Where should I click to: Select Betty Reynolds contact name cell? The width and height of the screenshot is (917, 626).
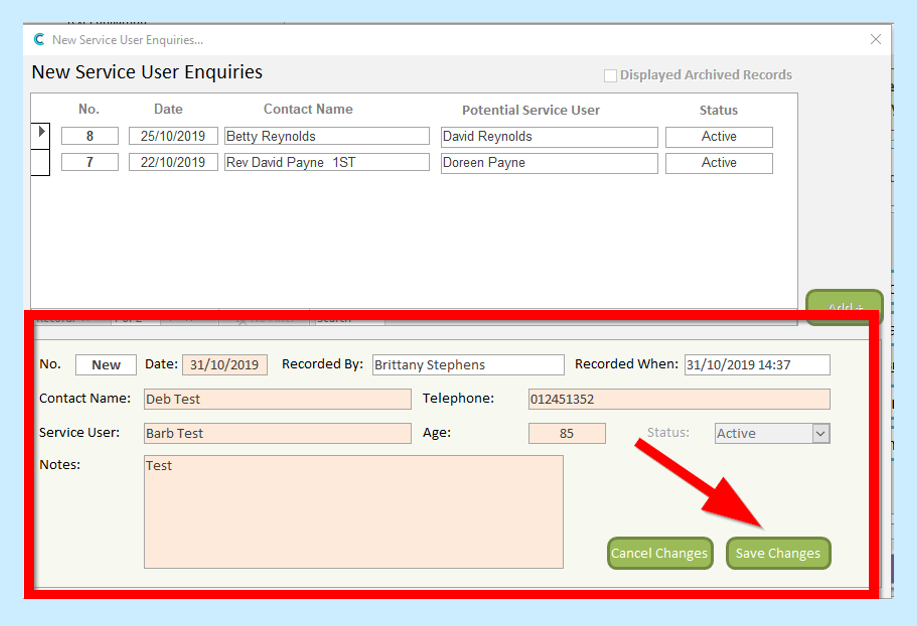(x=326, y=137)
